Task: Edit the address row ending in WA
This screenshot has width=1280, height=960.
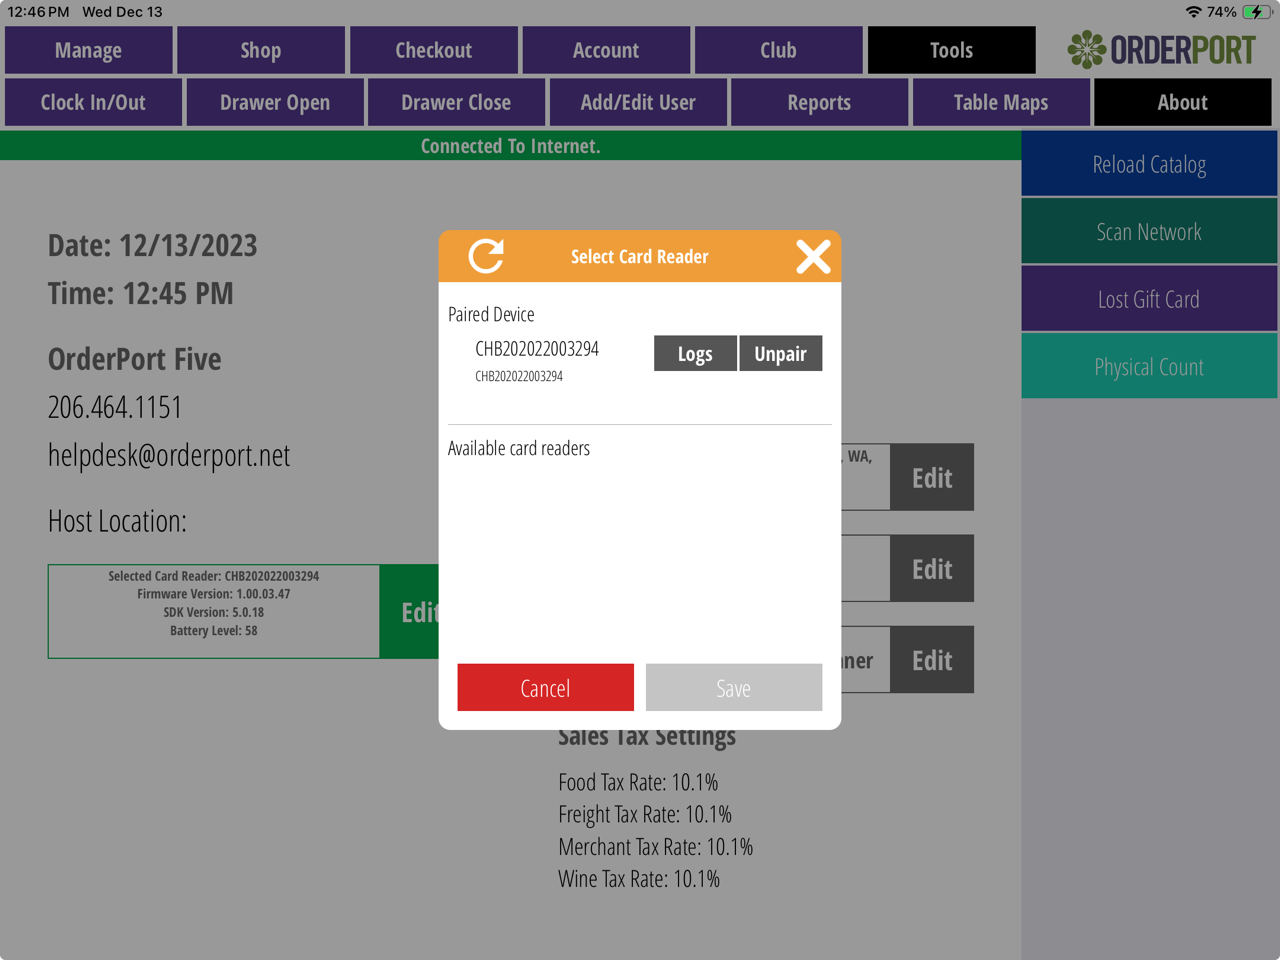Action: [x=932, y=477]
